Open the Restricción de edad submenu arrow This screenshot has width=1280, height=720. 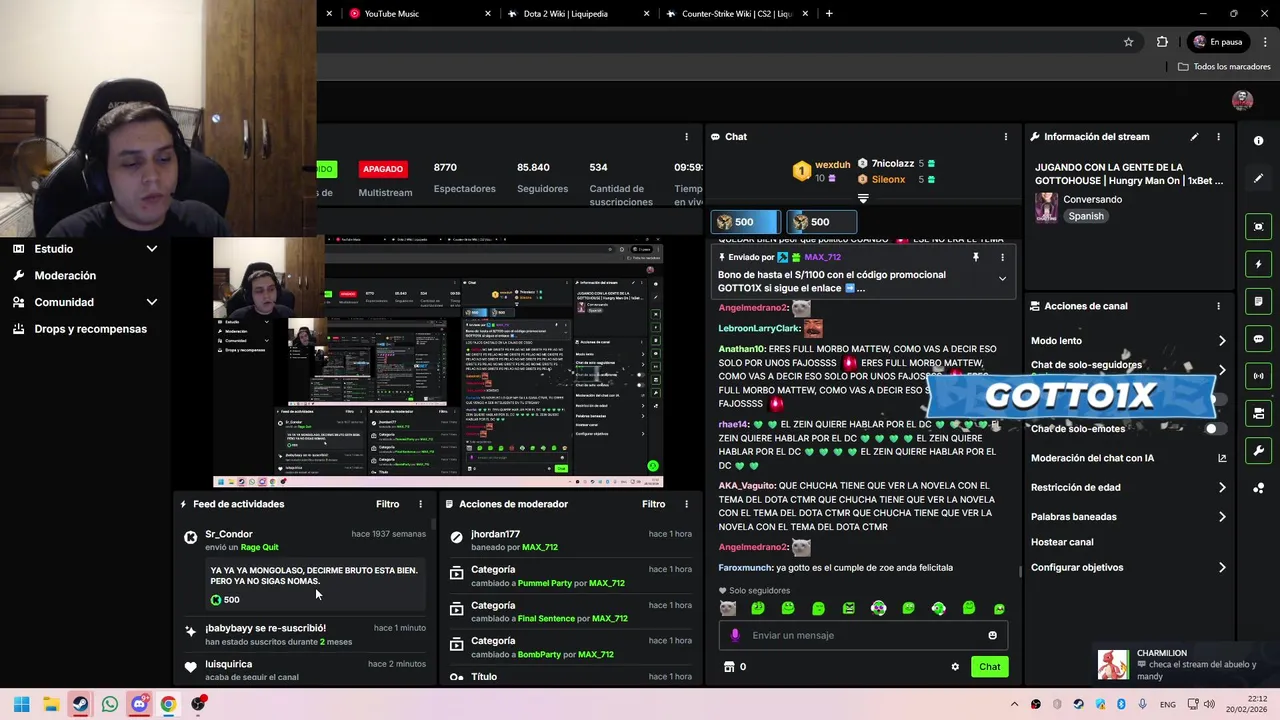(x=1222, y=488)
